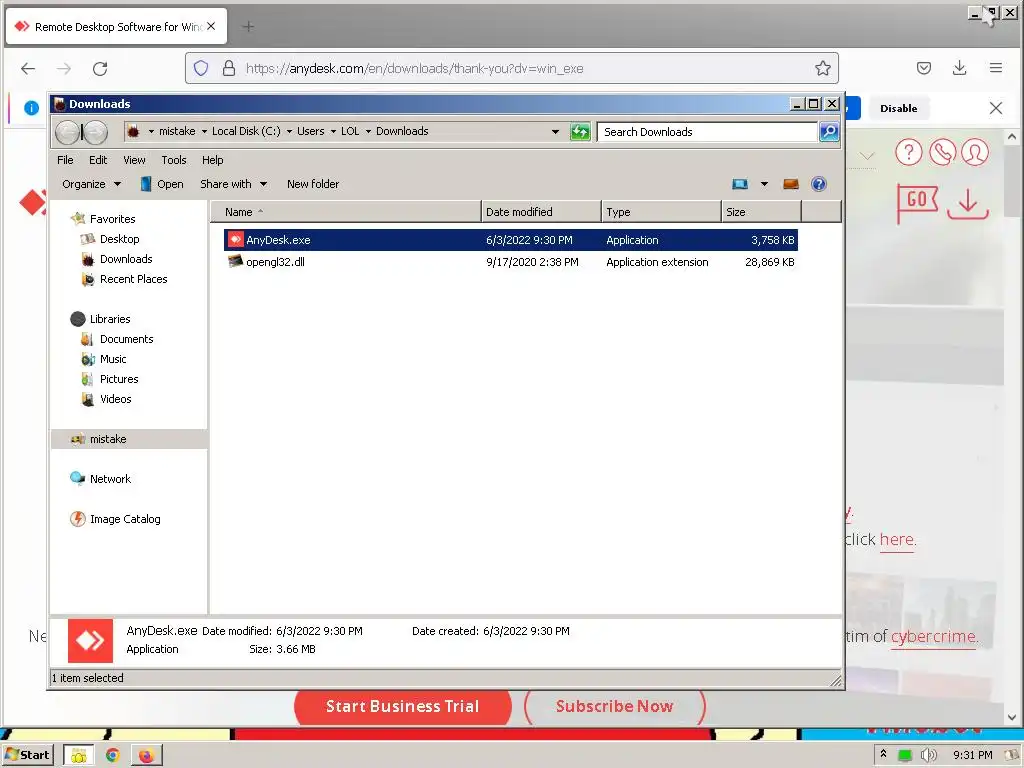Open the views options dropdown arrow
This screenshot has width=1024, height=768.
pos(764,184)
